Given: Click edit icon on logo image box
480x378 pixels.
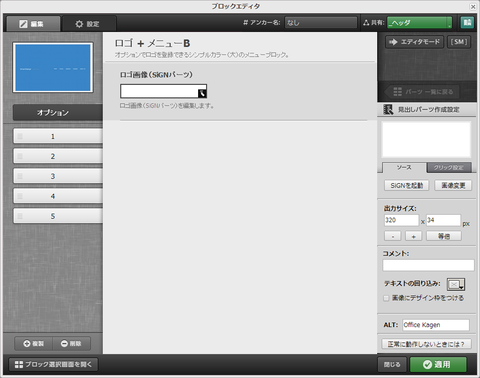Looking at the screenshot, I should [x=202, y=93].
